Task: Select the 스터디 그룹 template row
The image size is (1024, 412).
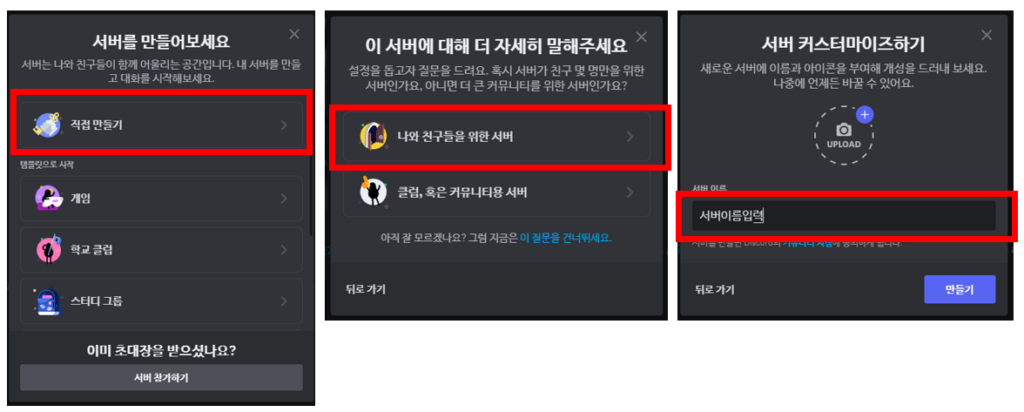Action: pos(161,301)
